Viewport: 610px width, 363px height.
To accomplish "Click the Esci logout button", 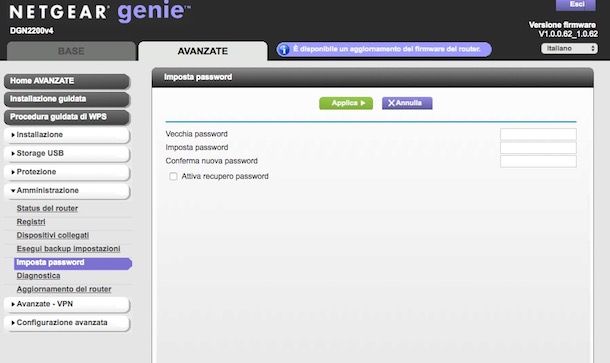I will [576, 5].
